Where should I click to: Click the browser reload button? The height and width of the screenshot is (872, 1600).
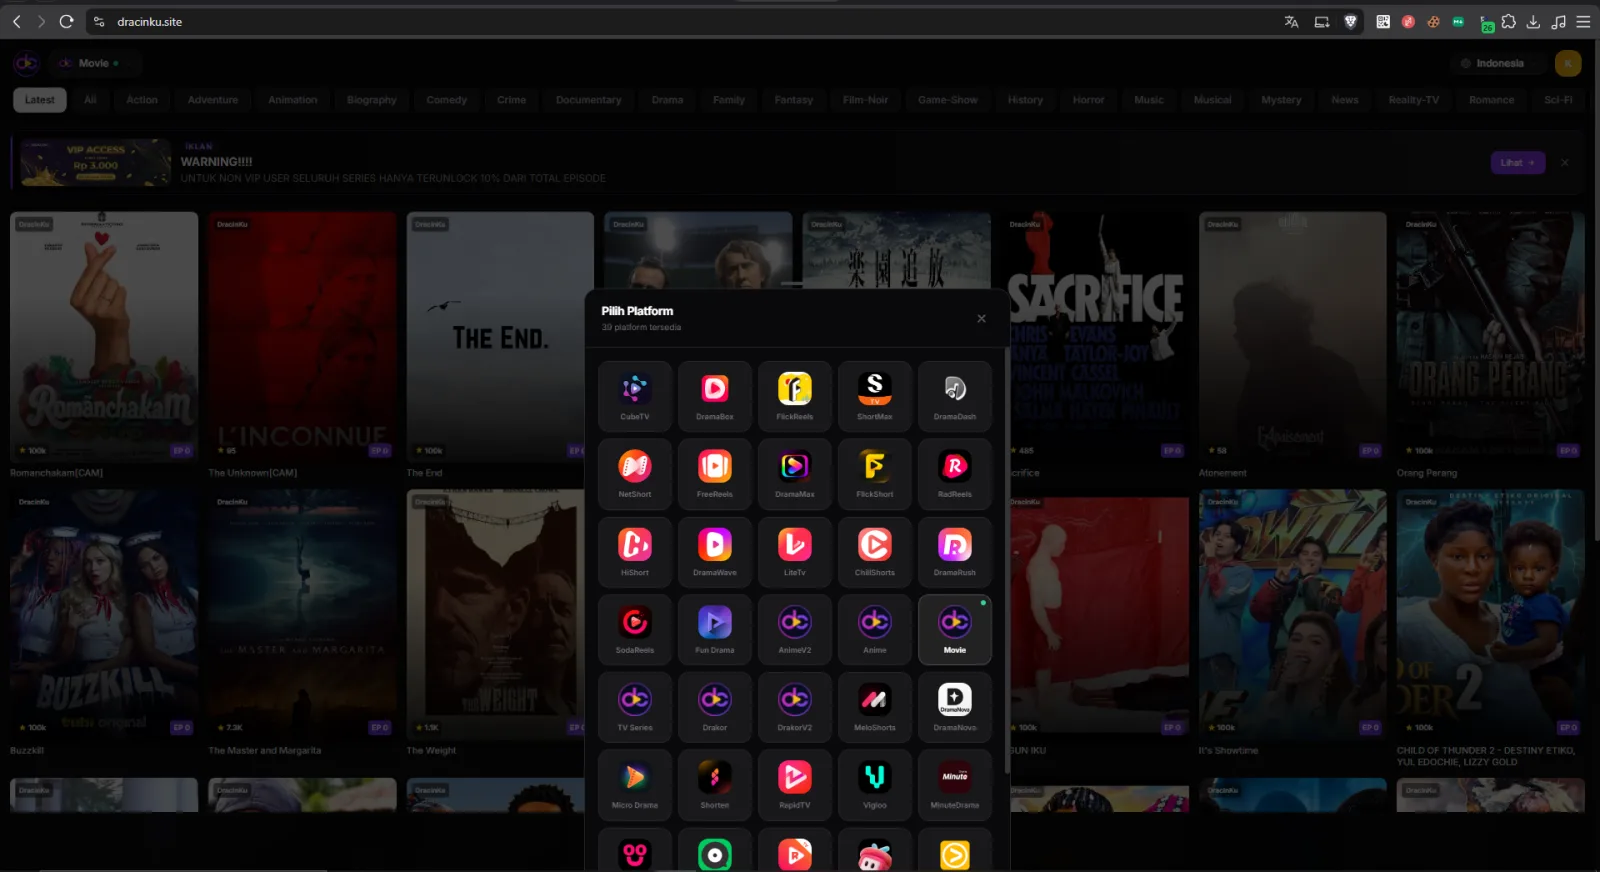[x=66, y=21]
